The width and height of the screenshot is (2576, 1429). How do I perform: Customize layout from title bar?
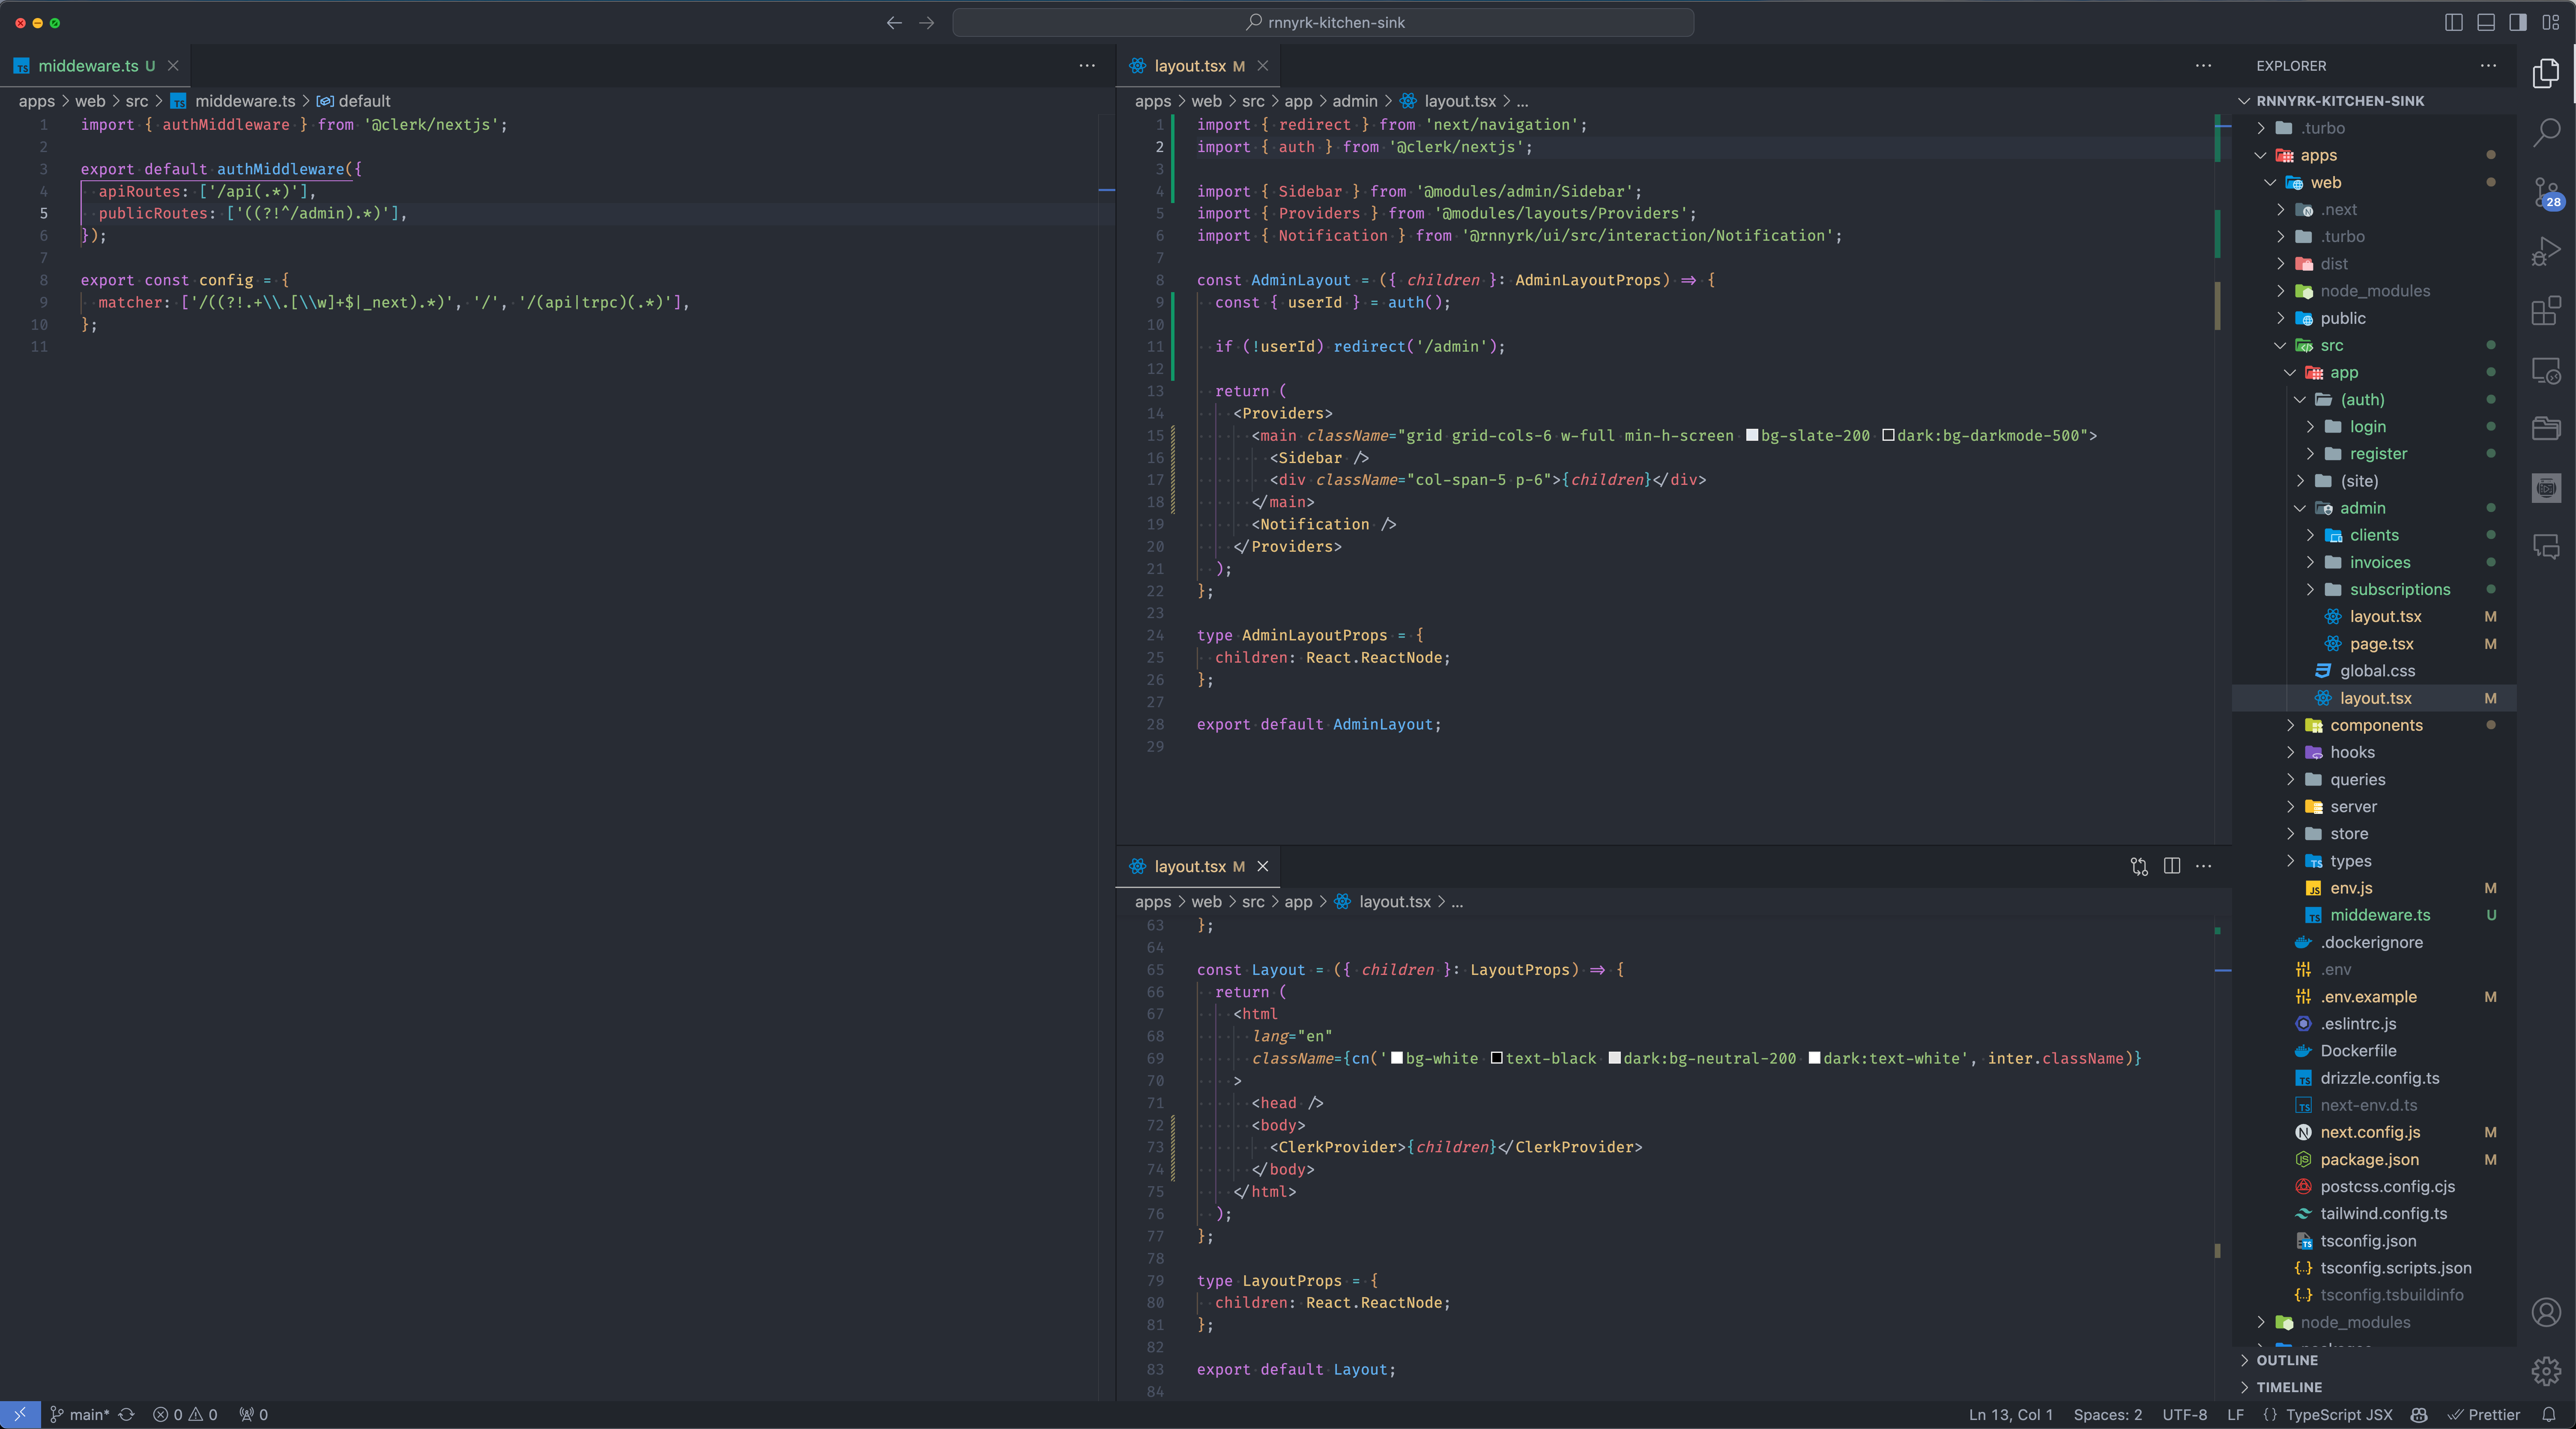(x=2551, y=22)
